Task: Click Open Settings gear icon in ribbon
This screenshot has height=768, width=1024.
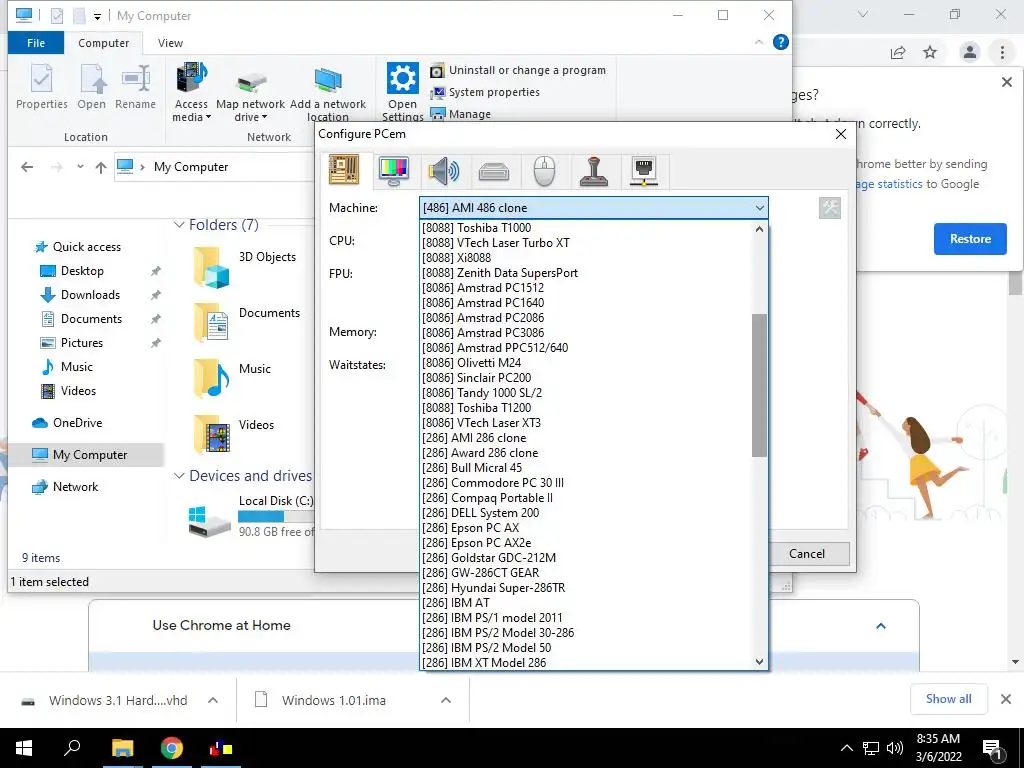Action: click(x=402, y=79)
